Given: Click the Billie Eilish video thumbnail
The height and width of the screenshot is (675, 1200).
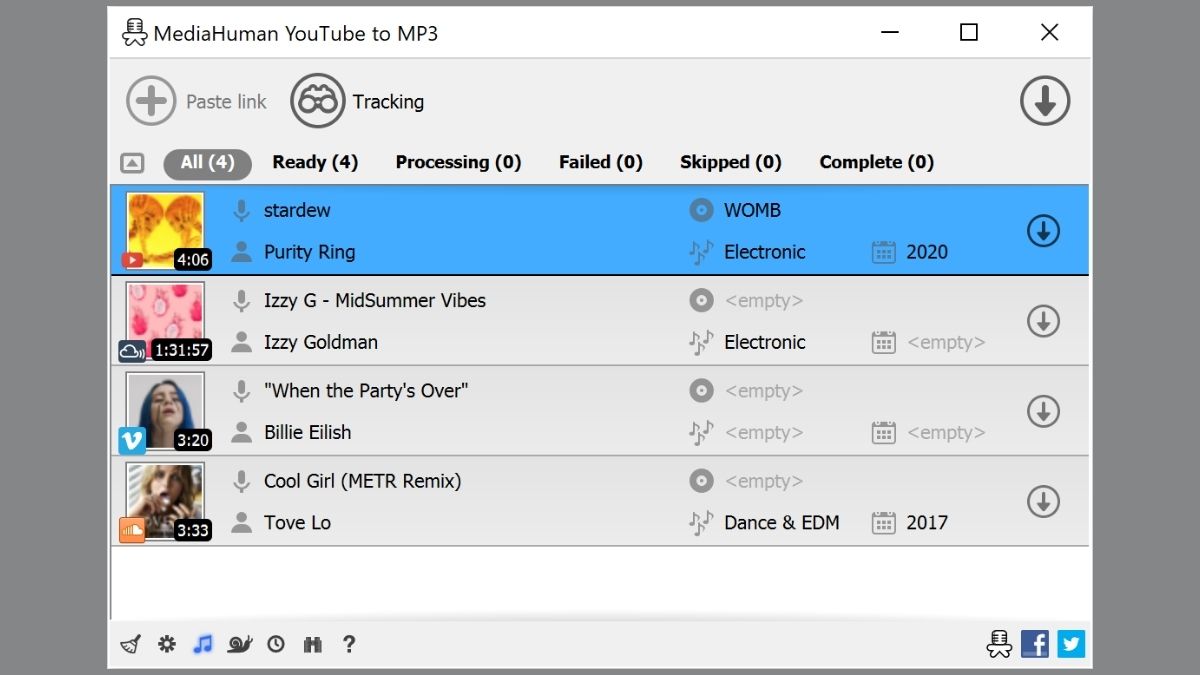Looking at the screenshot, I should (x=164, y=410).
